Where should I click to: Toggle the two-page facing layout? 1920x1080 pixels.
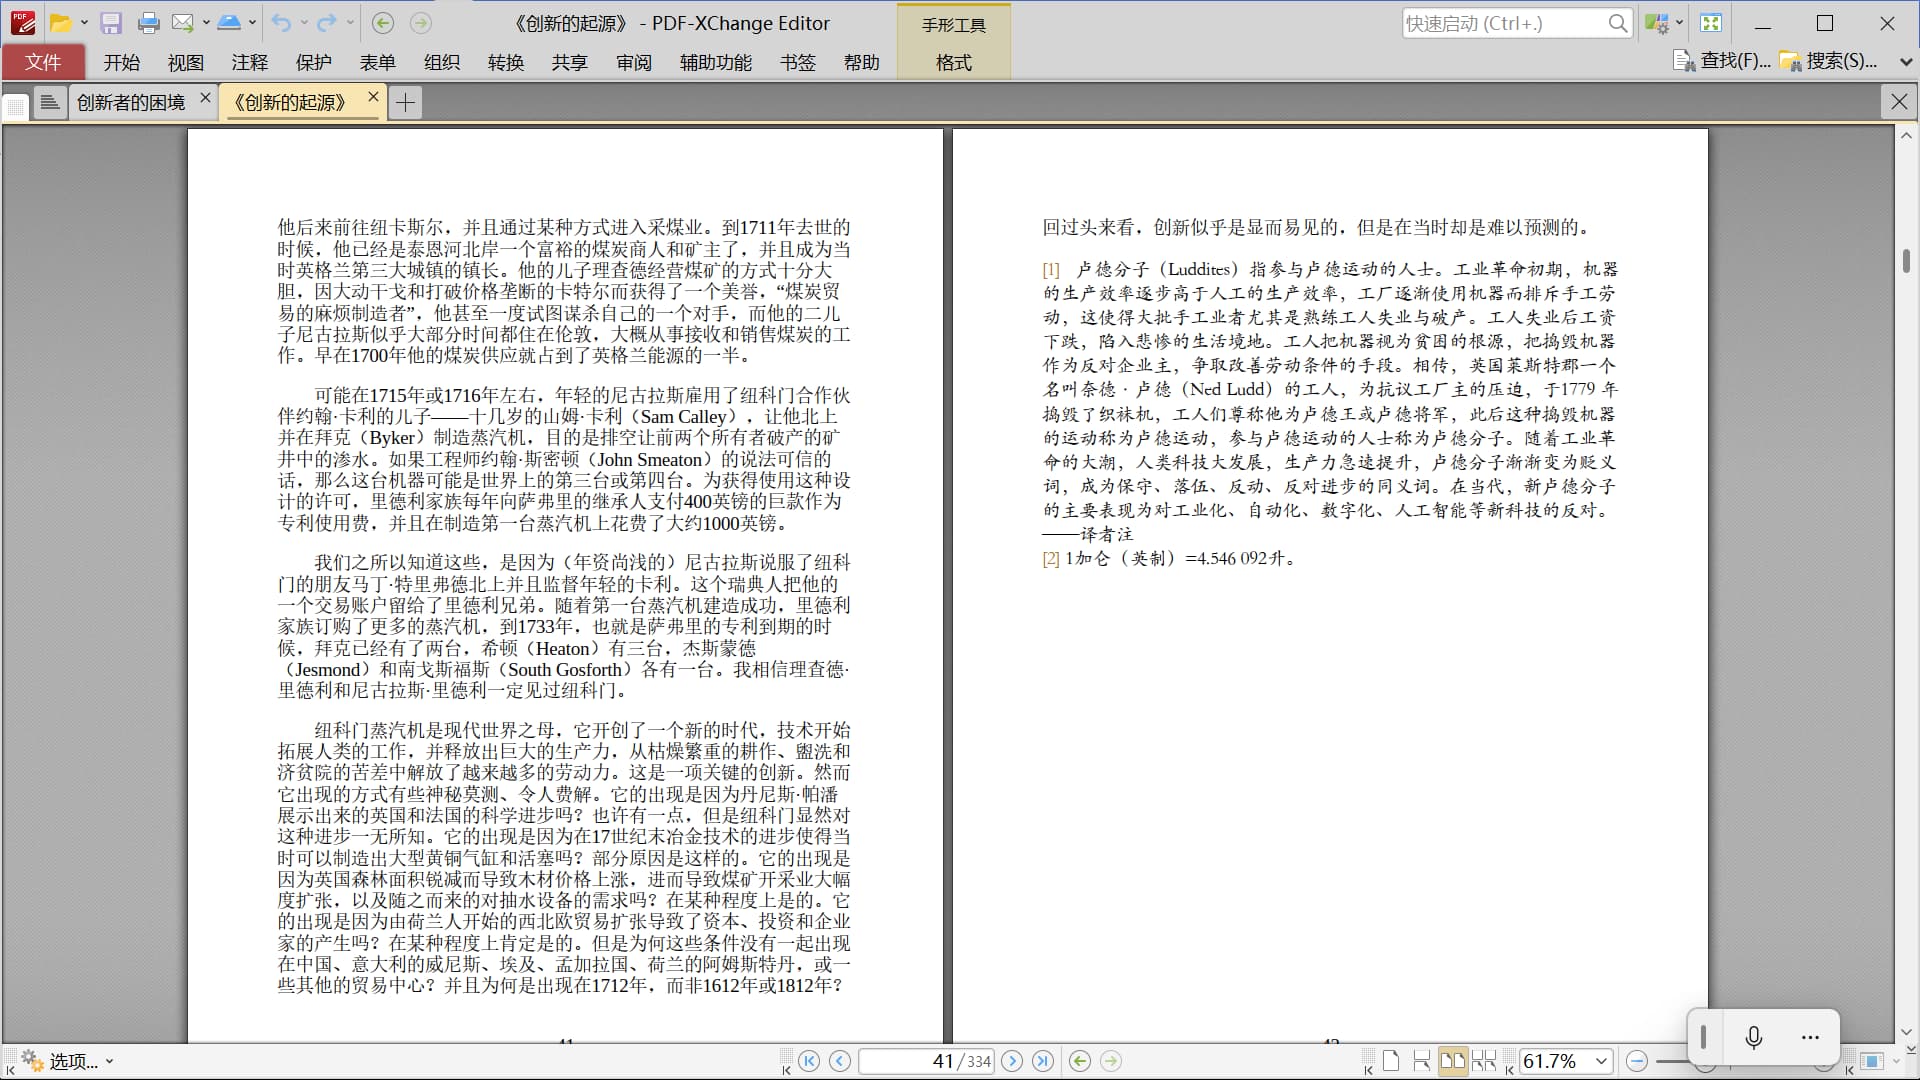pyautogui.click(x=1453, y=1061)
